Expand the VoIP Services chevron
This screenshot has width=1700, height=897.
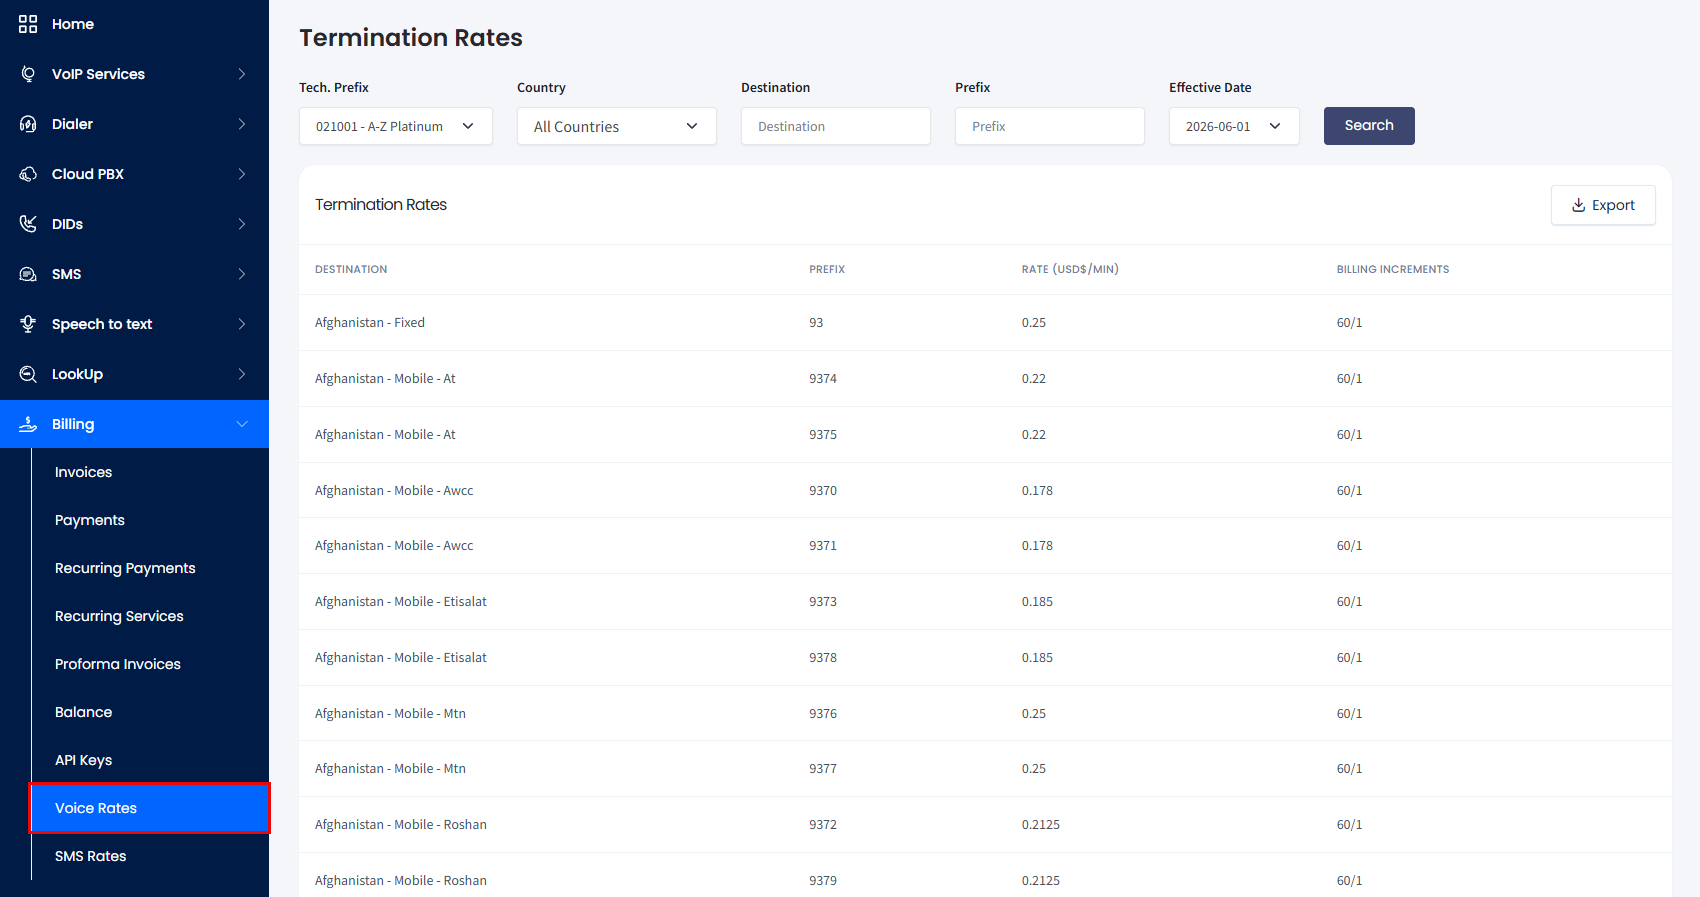tap(242, 74)
